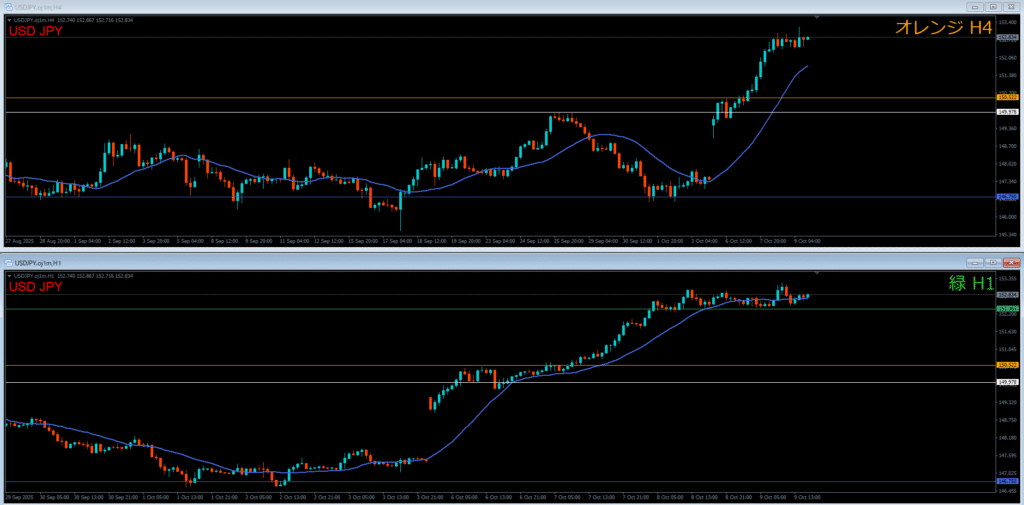Click the H1 chart window title icon
This screenshot has width=1024, height=505.
[x=7, y=261]
